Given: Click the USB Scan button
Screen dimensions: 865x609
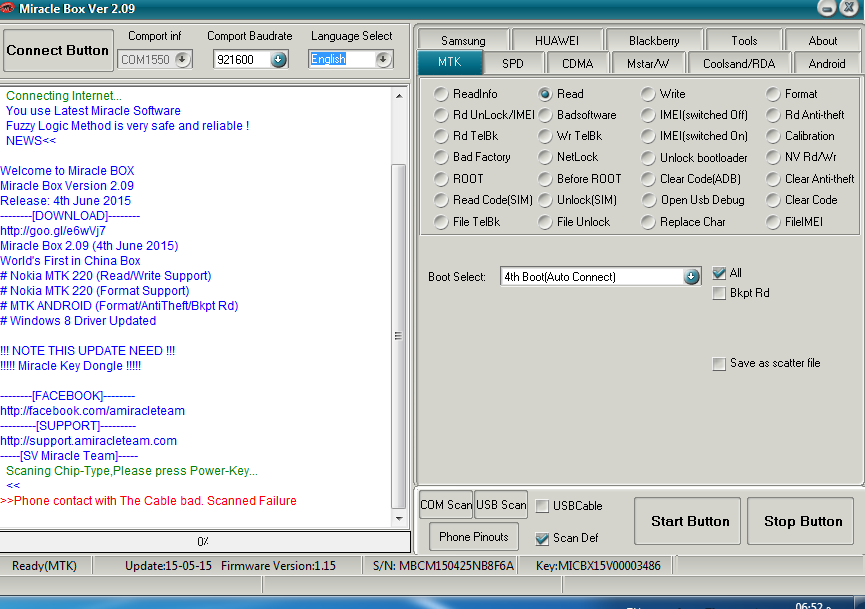Looking at the screenshot, I should pyautogui.click(x=501, y=505).
